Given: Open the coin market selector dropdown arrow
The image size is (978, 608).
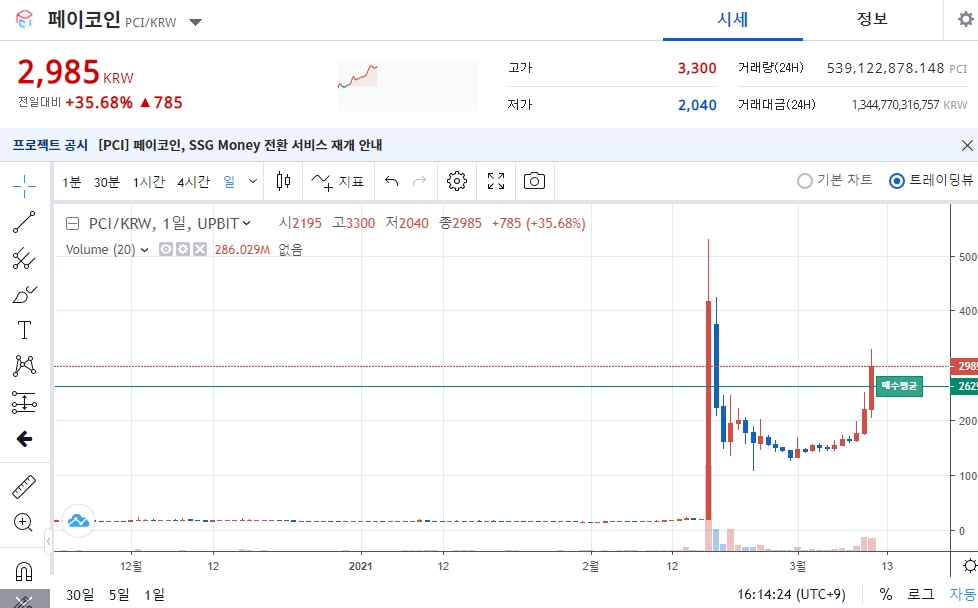Looking at the screenshot, I should 195,22.
